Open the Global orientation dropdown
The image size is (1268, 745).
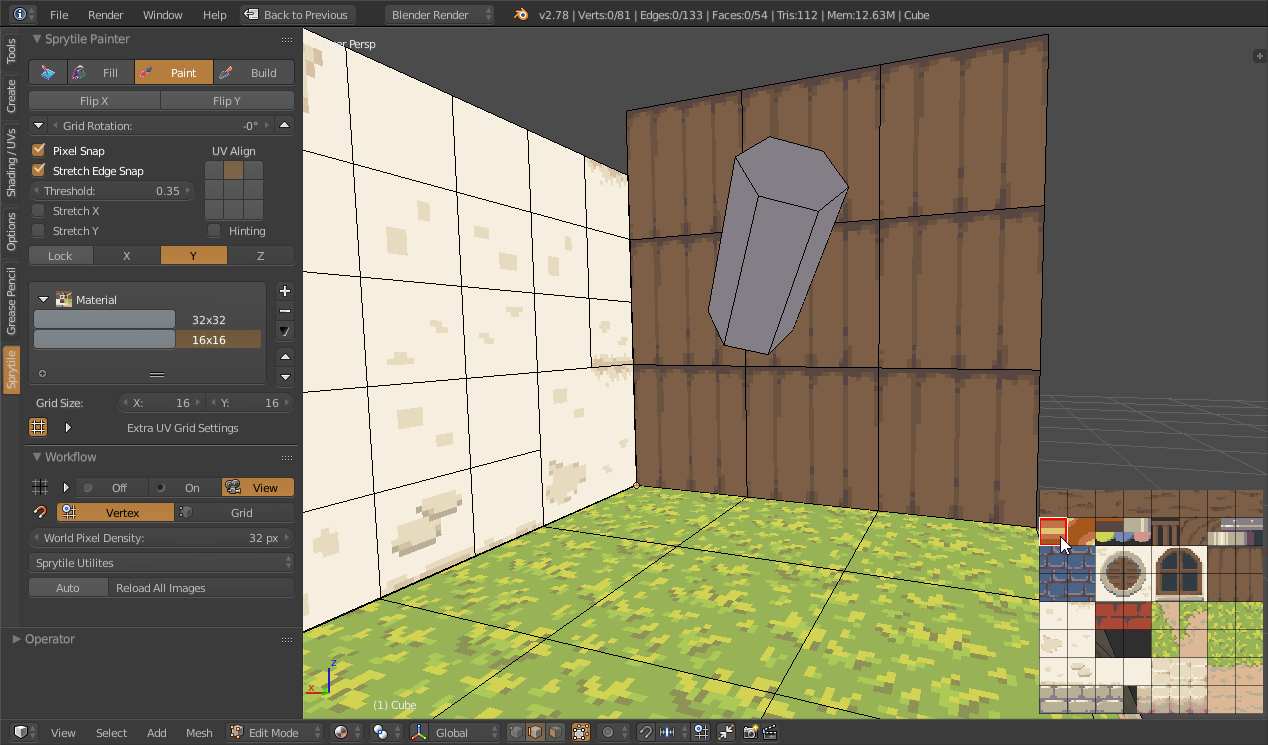pyautogui.click(x=465, y=732)
